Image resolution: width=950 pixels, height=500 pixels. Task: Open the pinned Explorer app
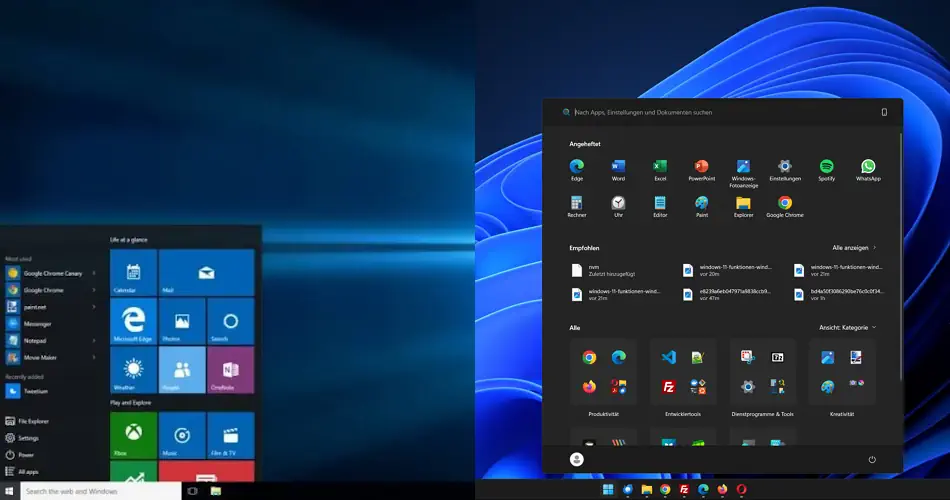[743, 206]
